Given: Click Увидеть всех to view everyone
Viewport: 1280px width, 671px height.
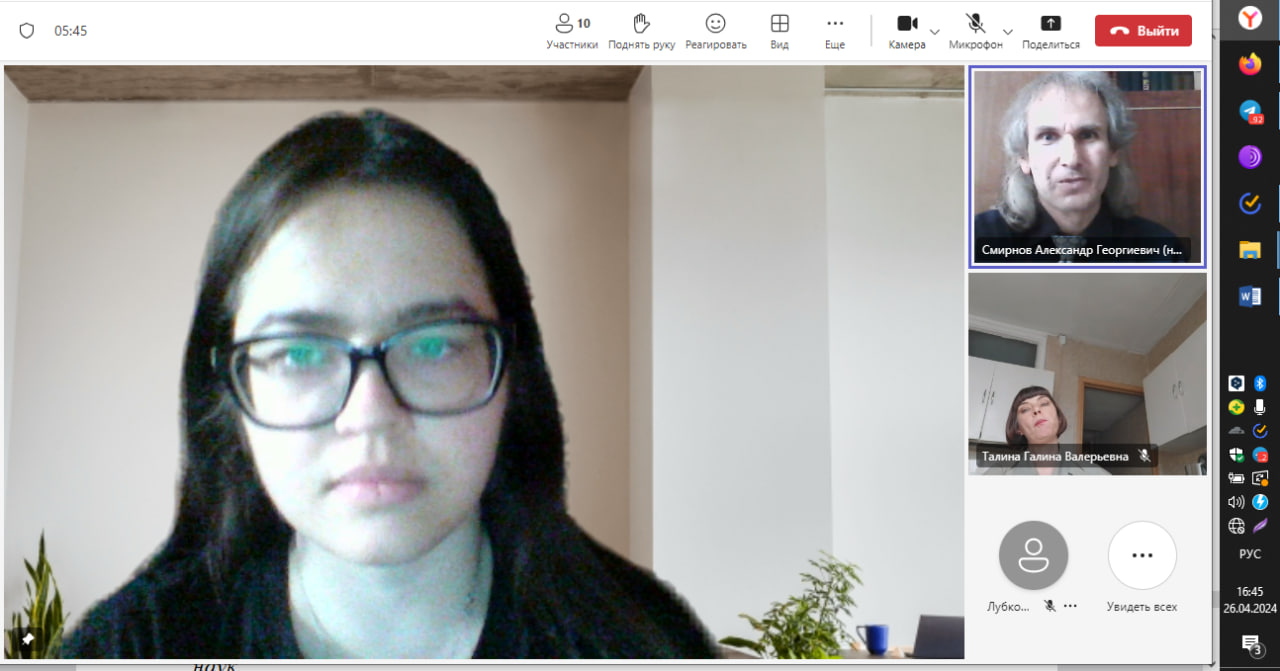Looking at the screenshot, I should click(1142, 565).
